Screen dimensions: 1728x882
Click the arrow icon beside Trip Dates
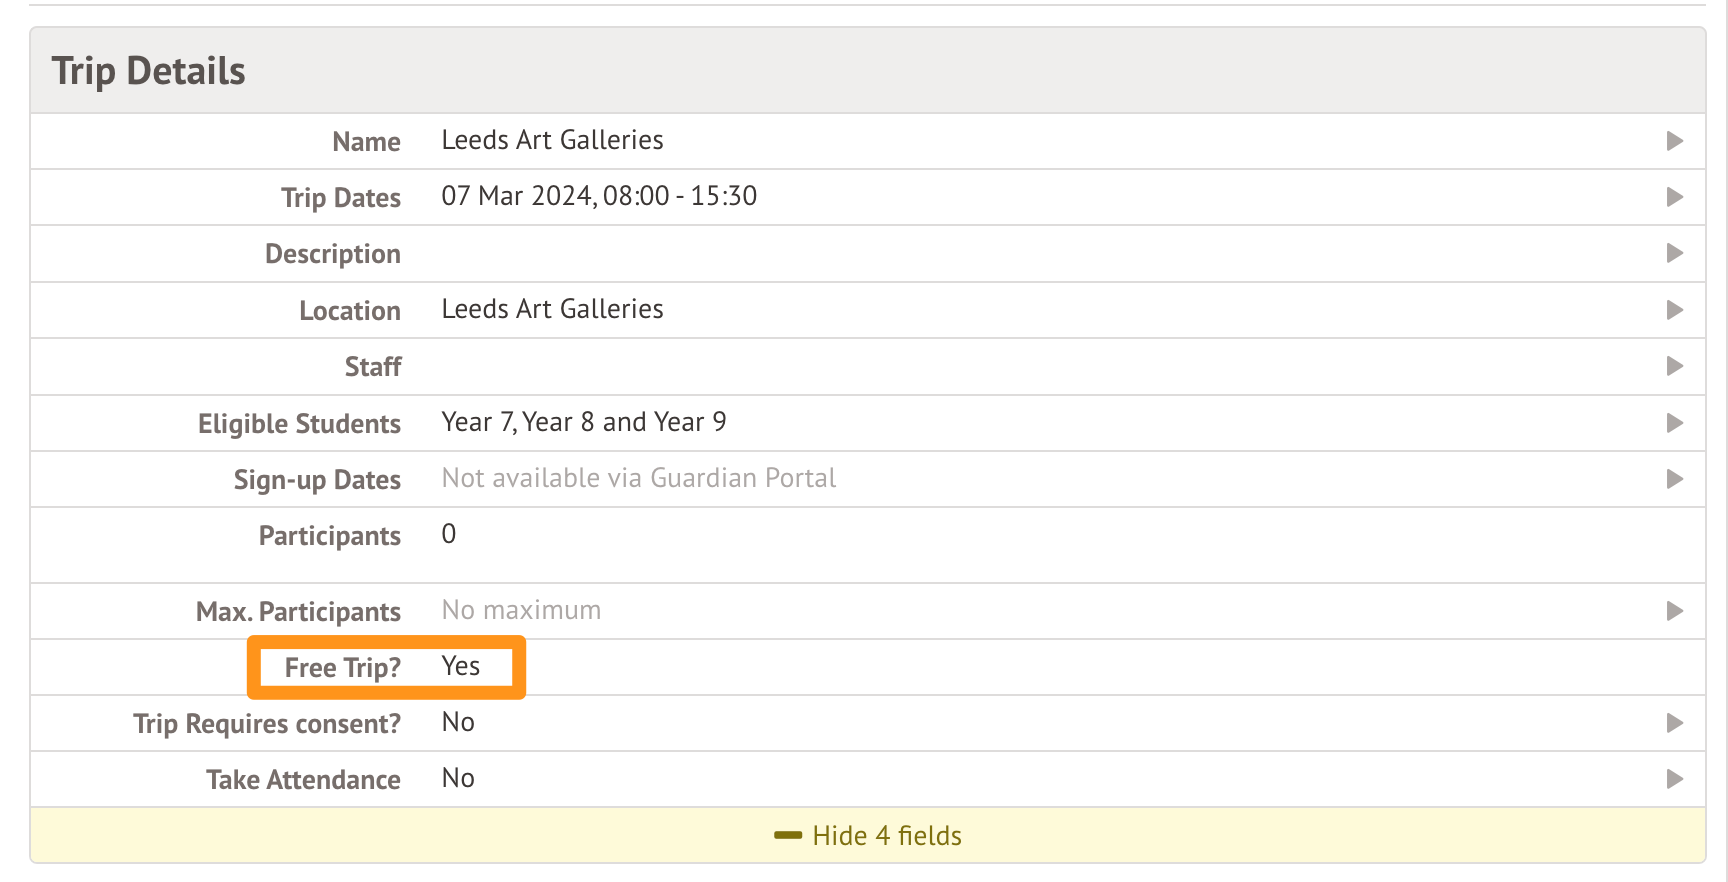click(1674, 197)
